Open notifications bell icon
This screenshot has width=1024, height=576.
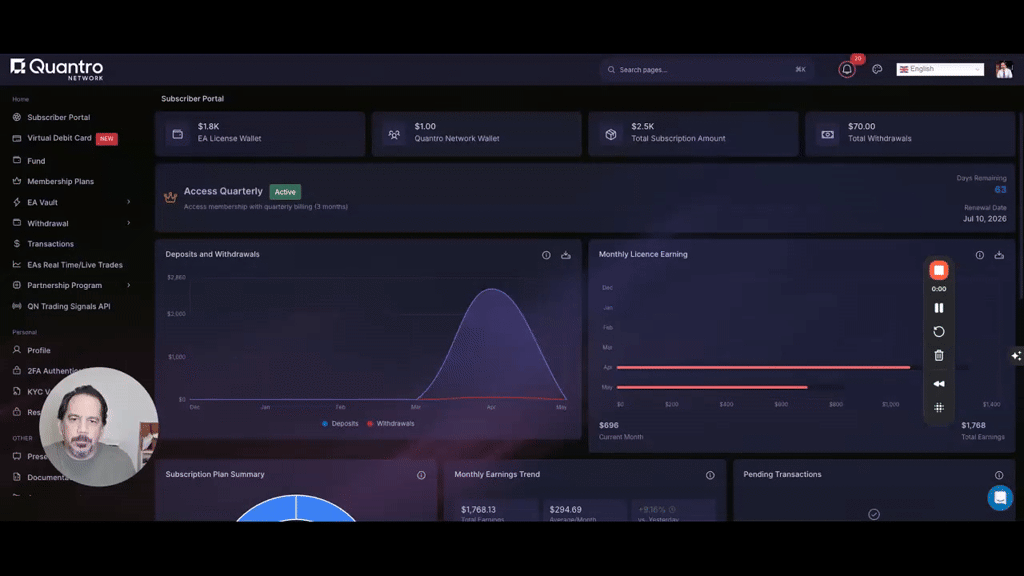(846, 69)
